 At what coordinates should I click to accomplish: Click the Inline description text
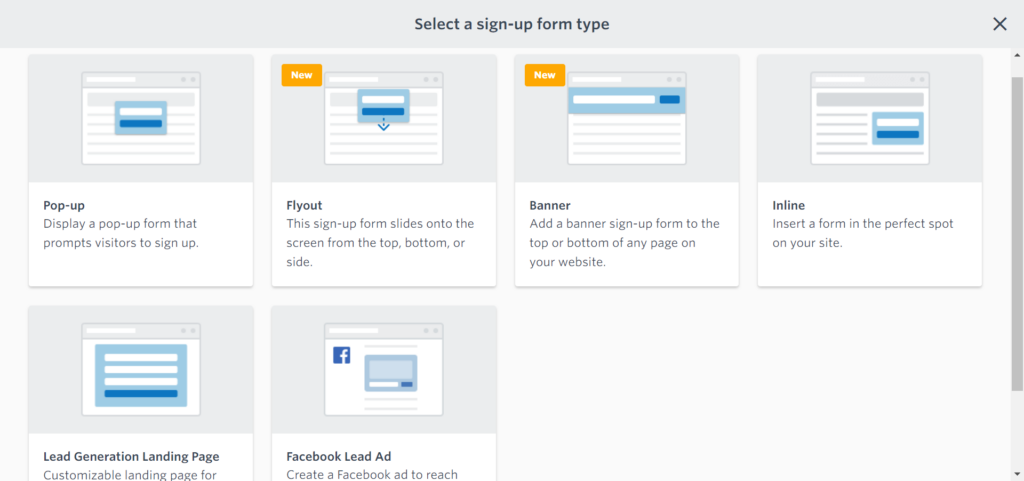(x=863, y=234)
